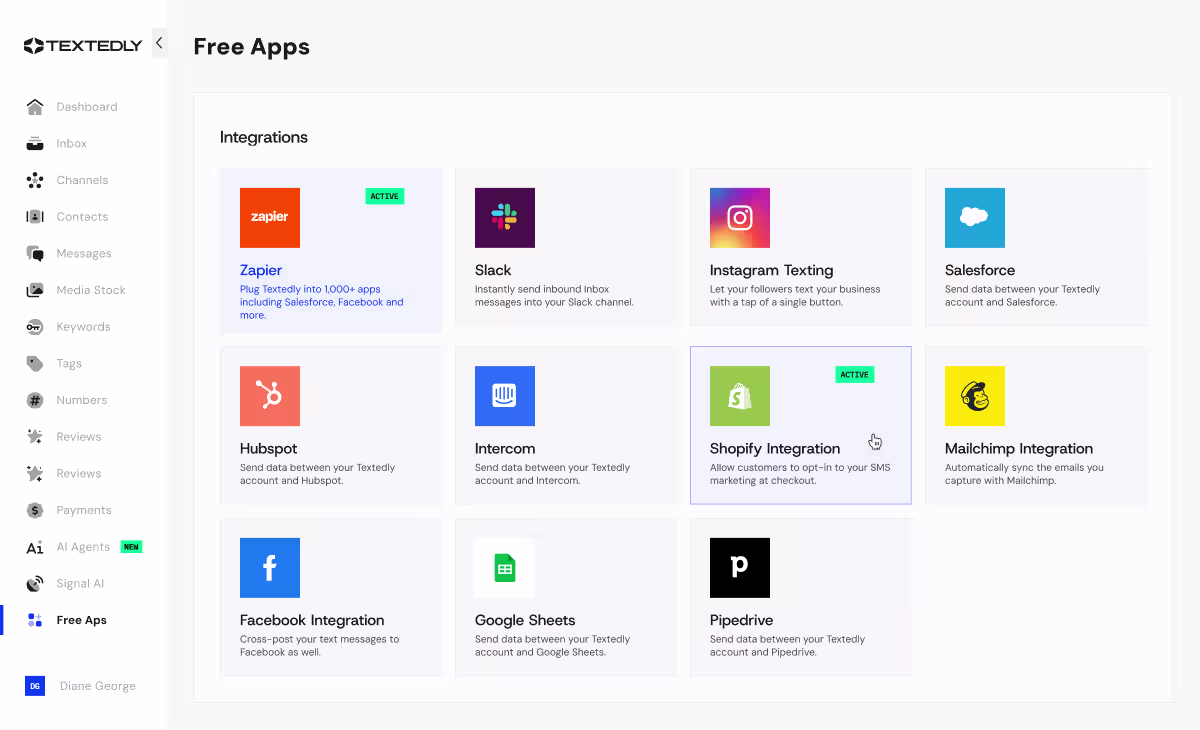
Task: Open the Keywords sidebar item
Action: pos(83,327)
